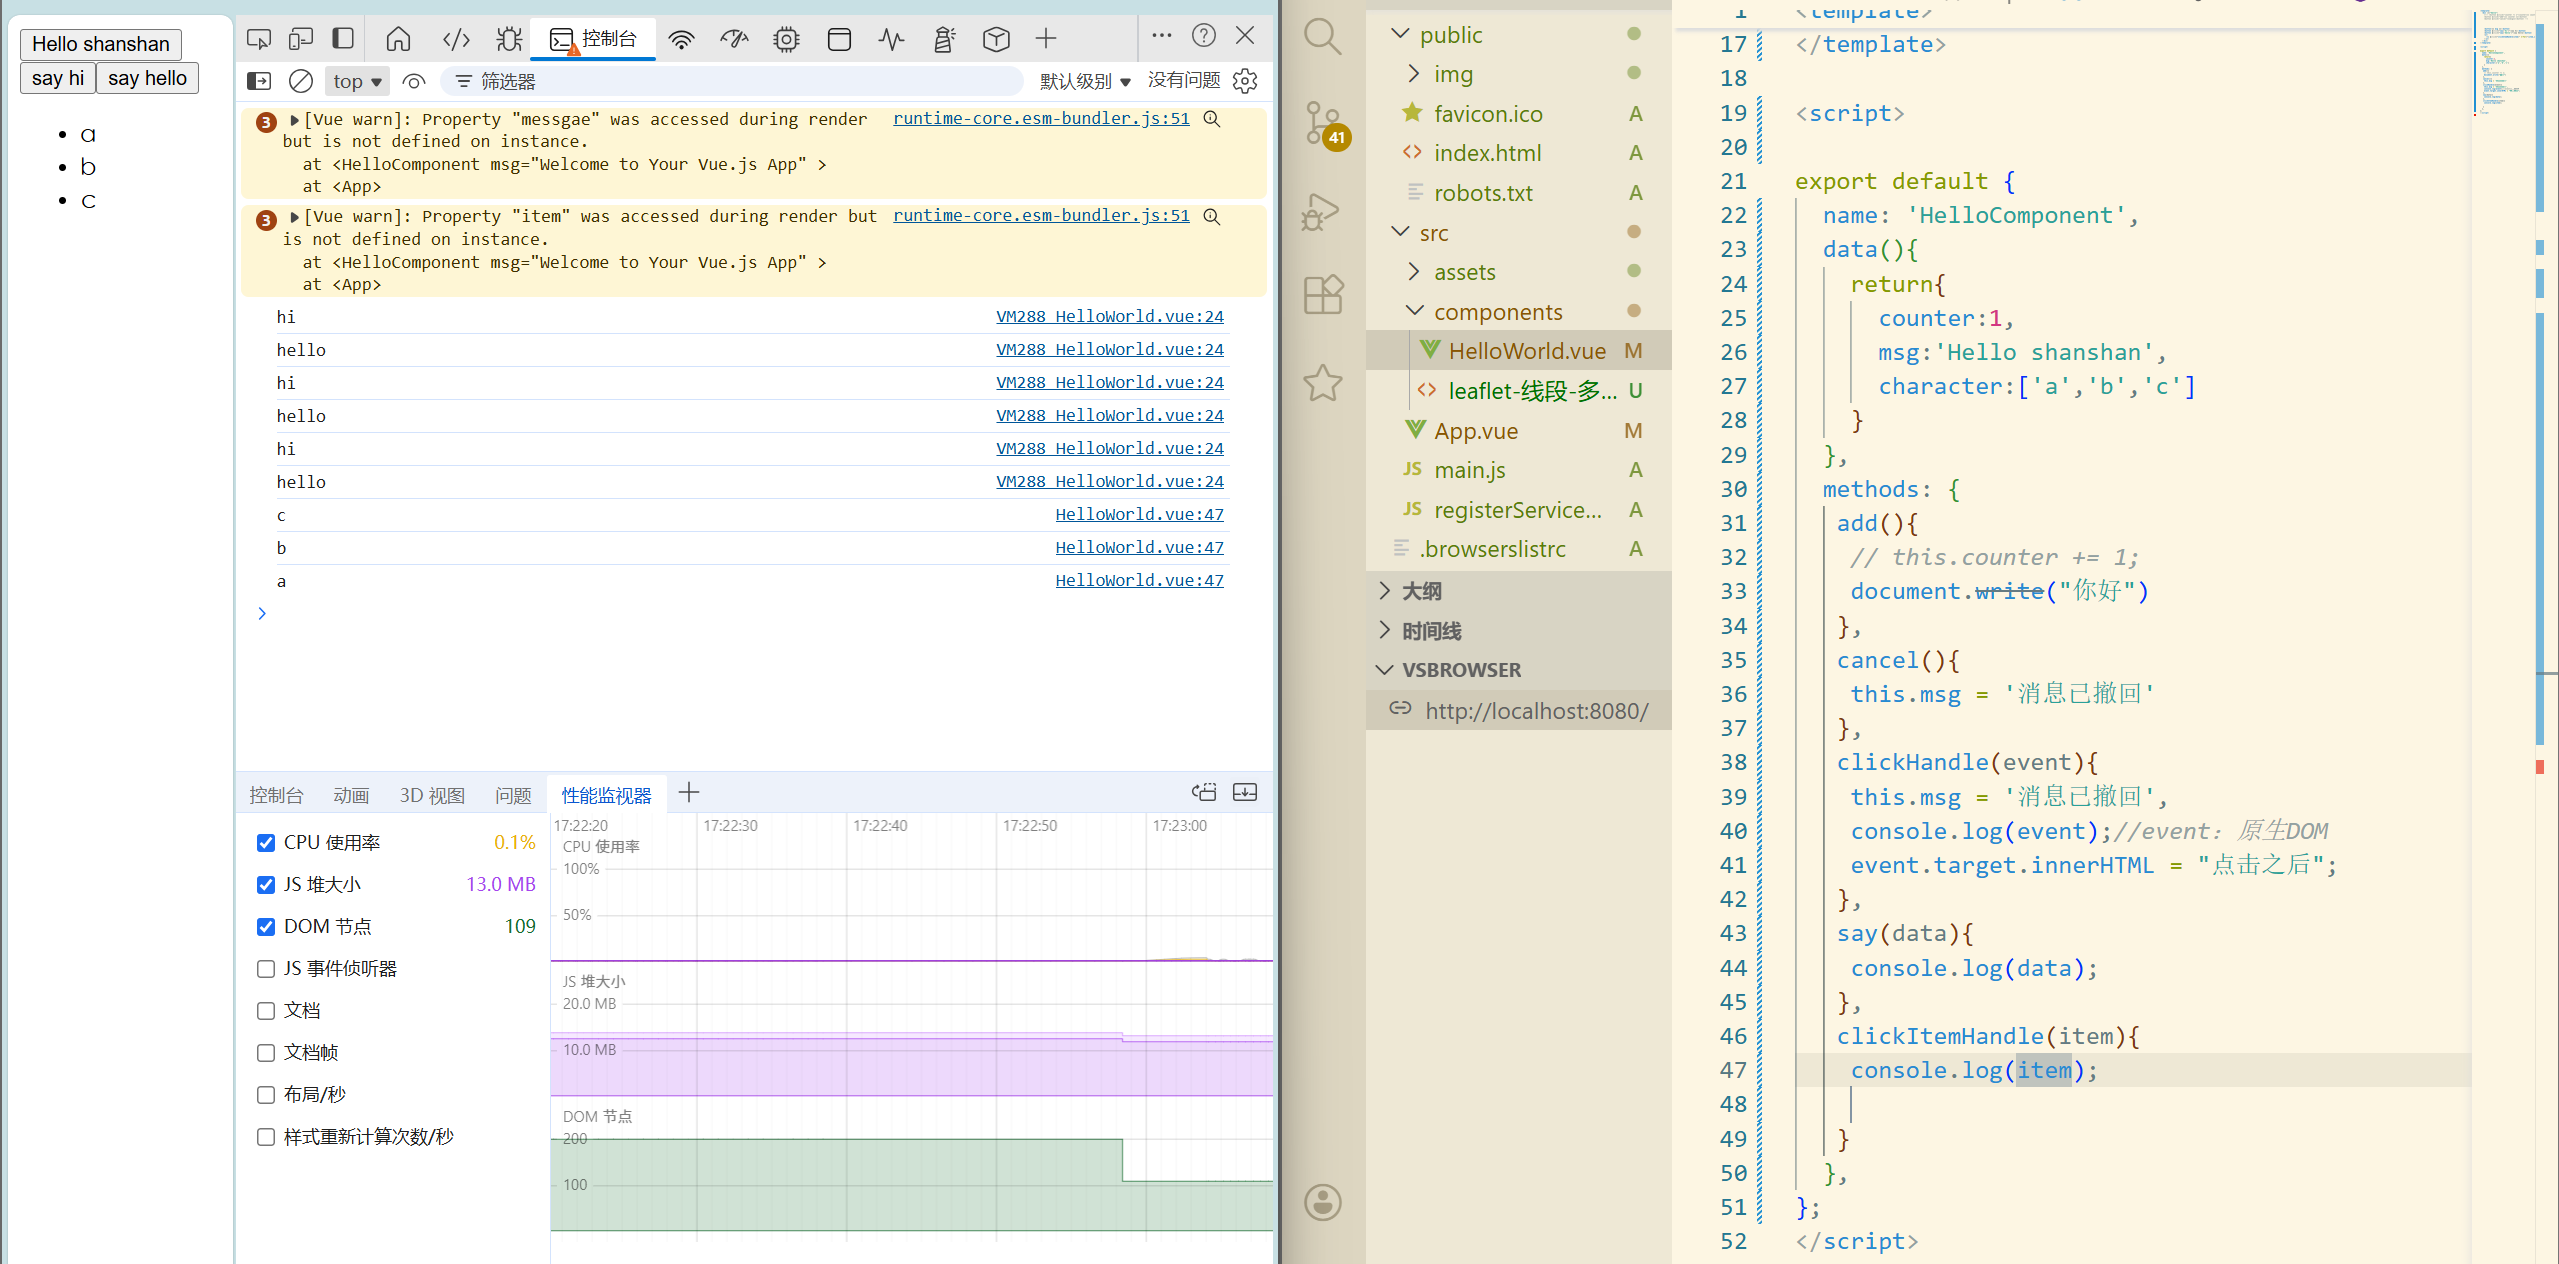Open the 默认级别 log level dropdown
Screen dimensions: 2559x1264
1084,81
